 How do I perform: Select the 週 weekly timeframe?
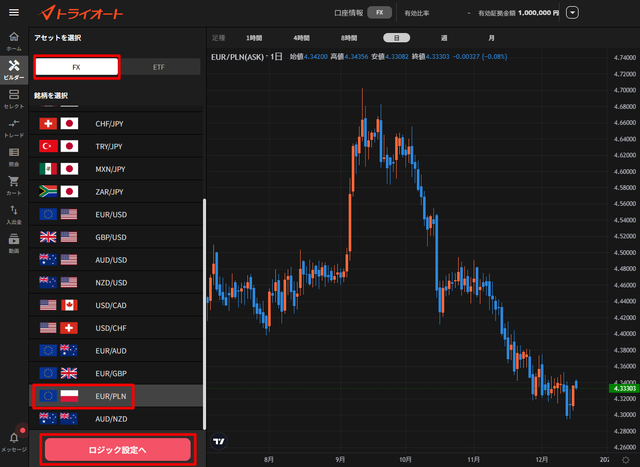coord(444,38)
